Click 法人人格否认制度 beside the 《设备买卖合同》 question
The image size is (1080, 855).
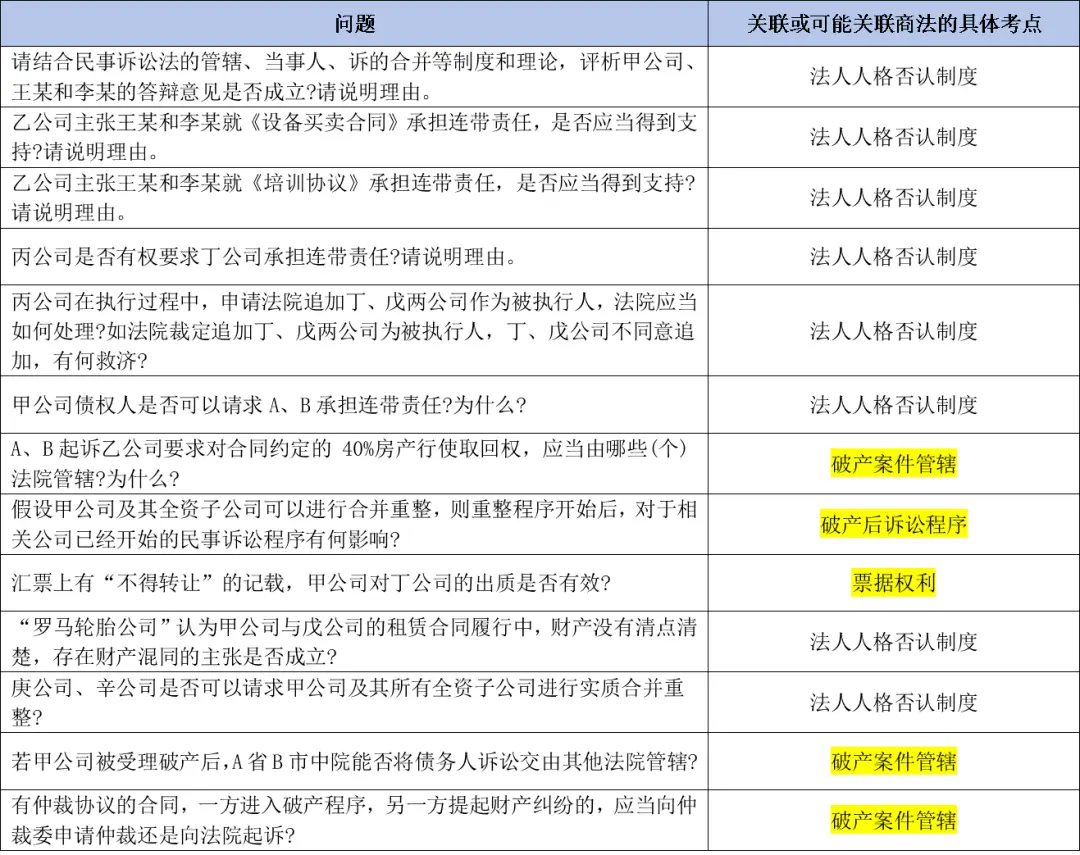click(894, 136)
